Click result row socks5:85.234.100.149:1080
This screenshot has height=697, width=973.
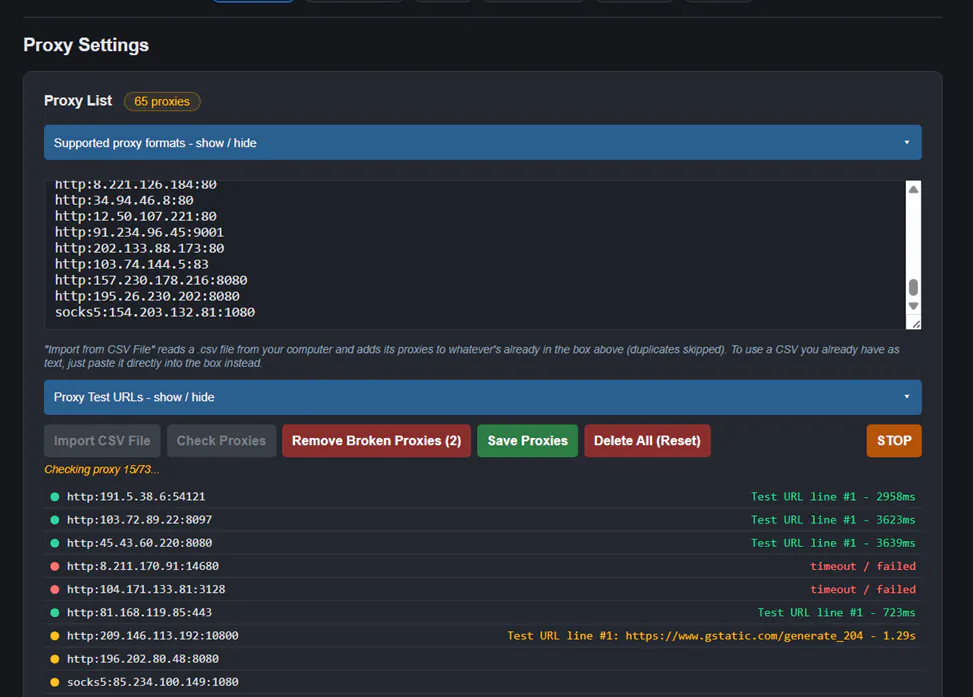pos(482,682)
